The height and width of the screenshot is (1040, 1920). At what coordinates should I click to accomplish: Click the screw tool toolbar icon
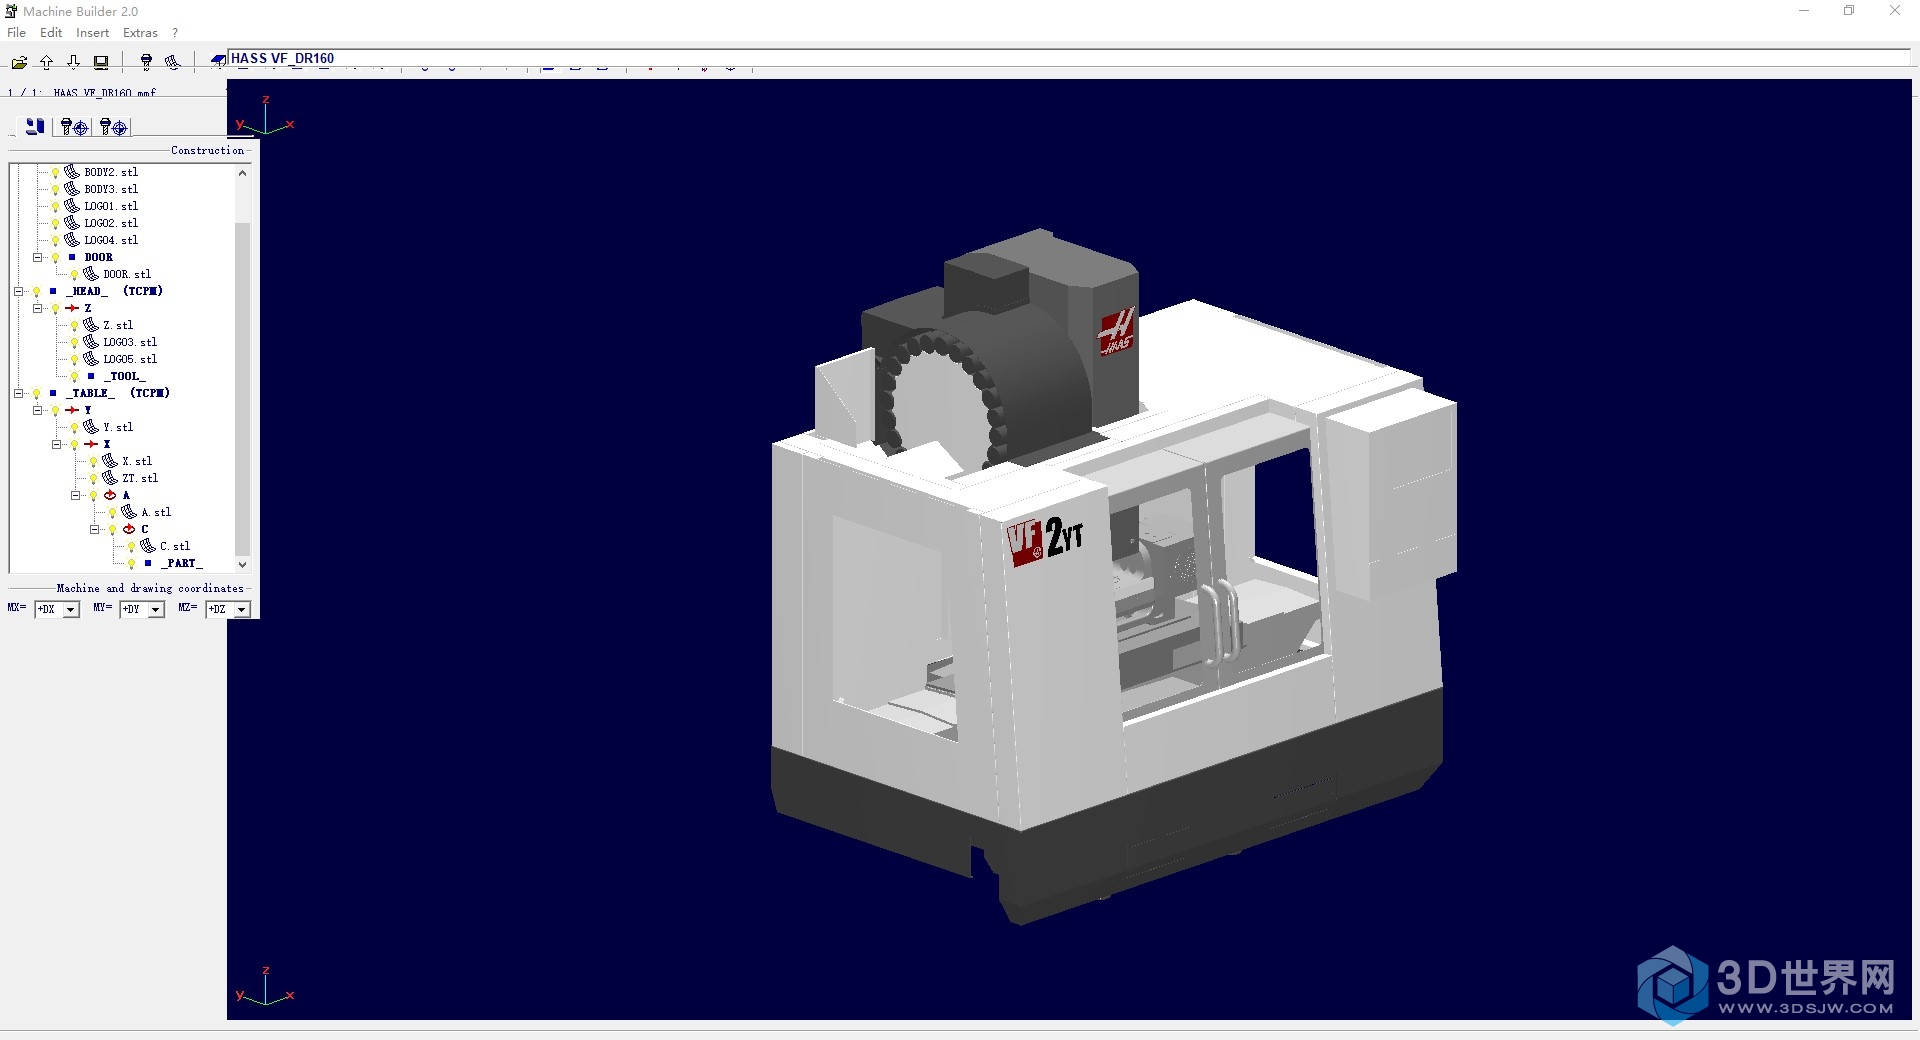tap(146, 62)
